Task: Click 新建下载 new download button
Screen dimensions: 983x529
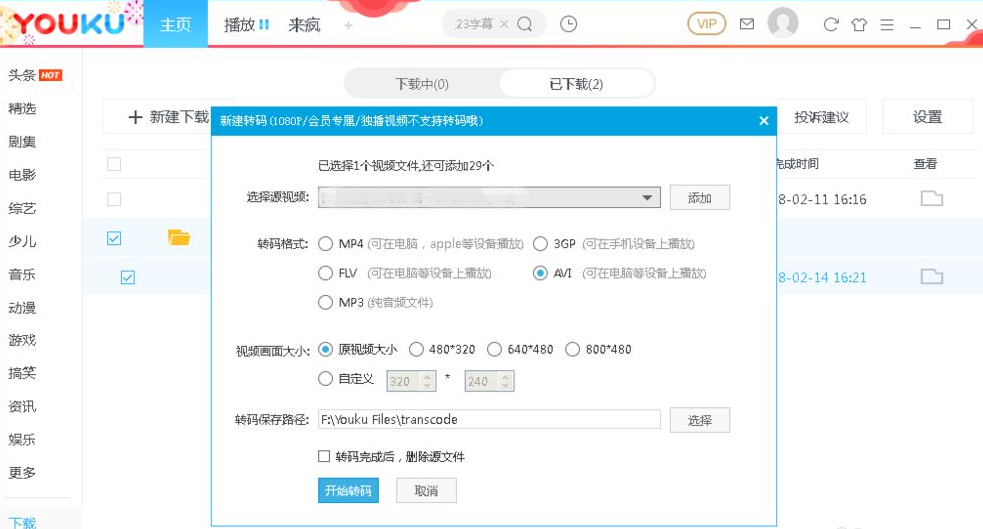Action: [168, 117]
